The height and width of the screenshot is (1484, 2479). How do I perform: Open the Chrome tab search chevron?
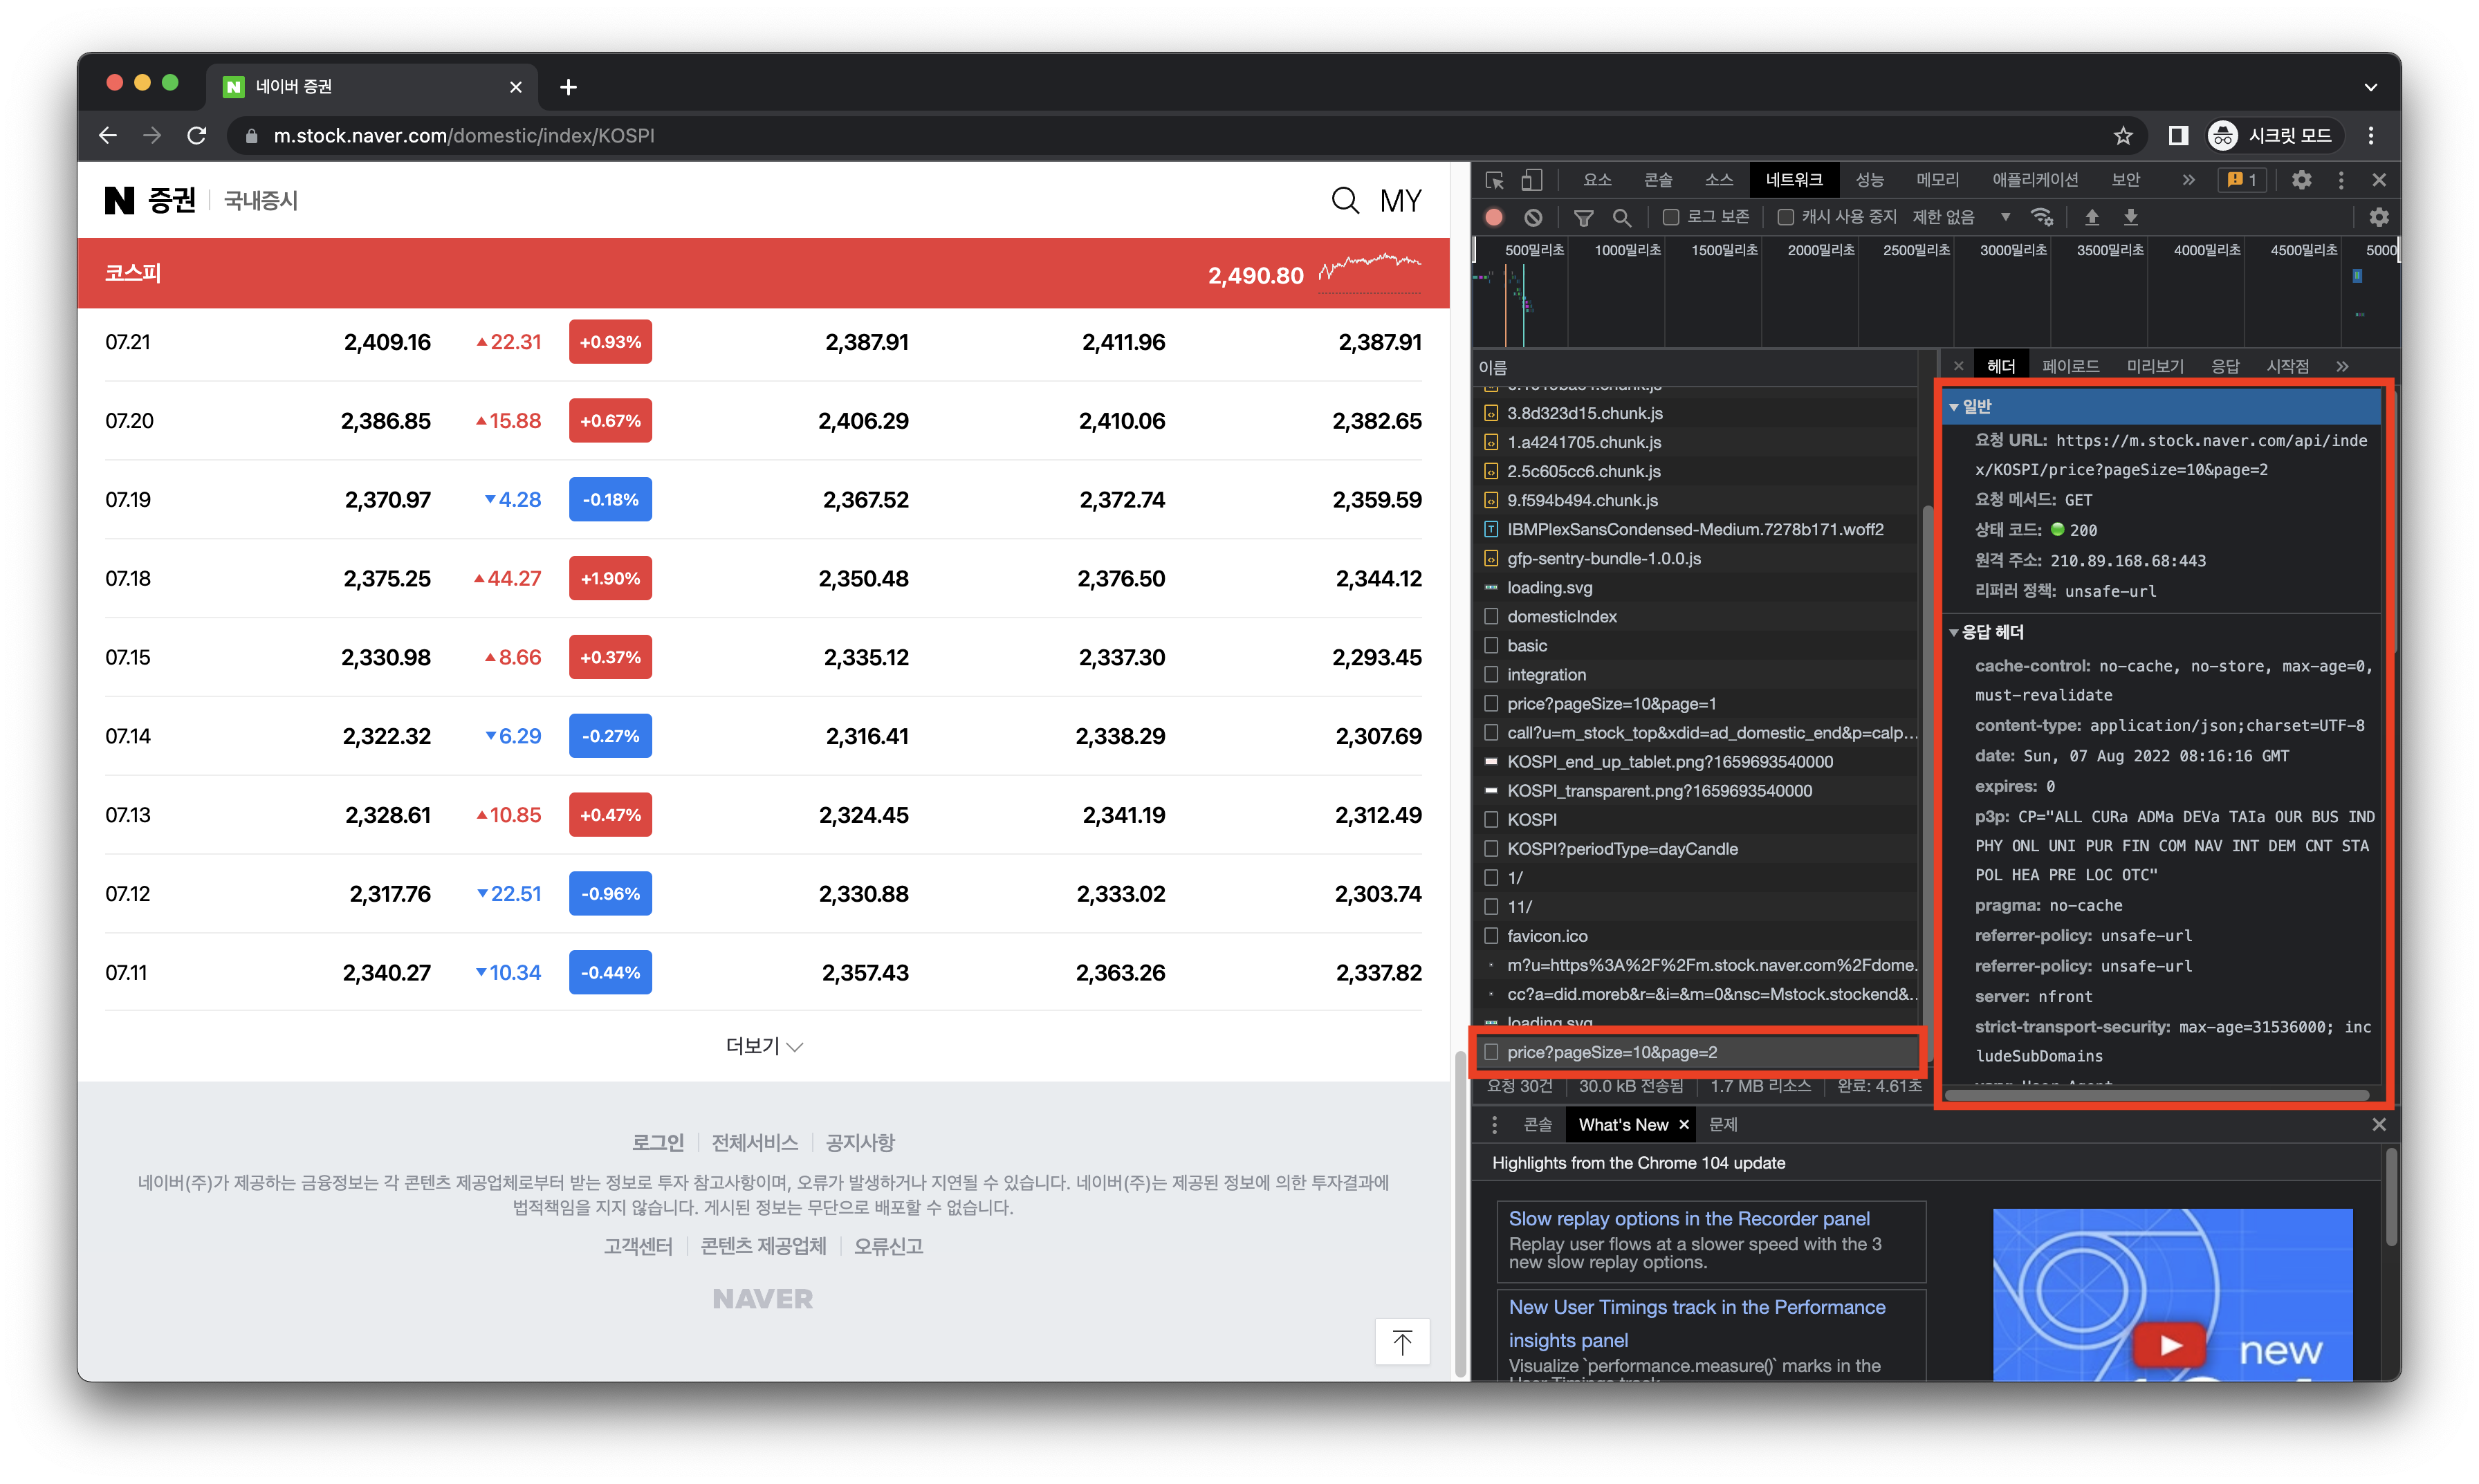pyautogui.click(x=2370, y=87)
